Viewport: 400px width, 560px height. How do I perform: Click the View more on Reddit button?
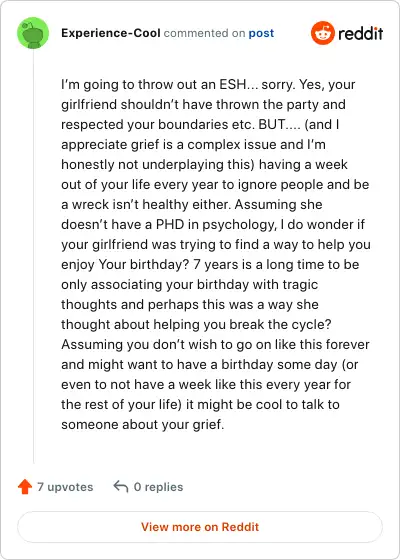(x=200, y=527)
